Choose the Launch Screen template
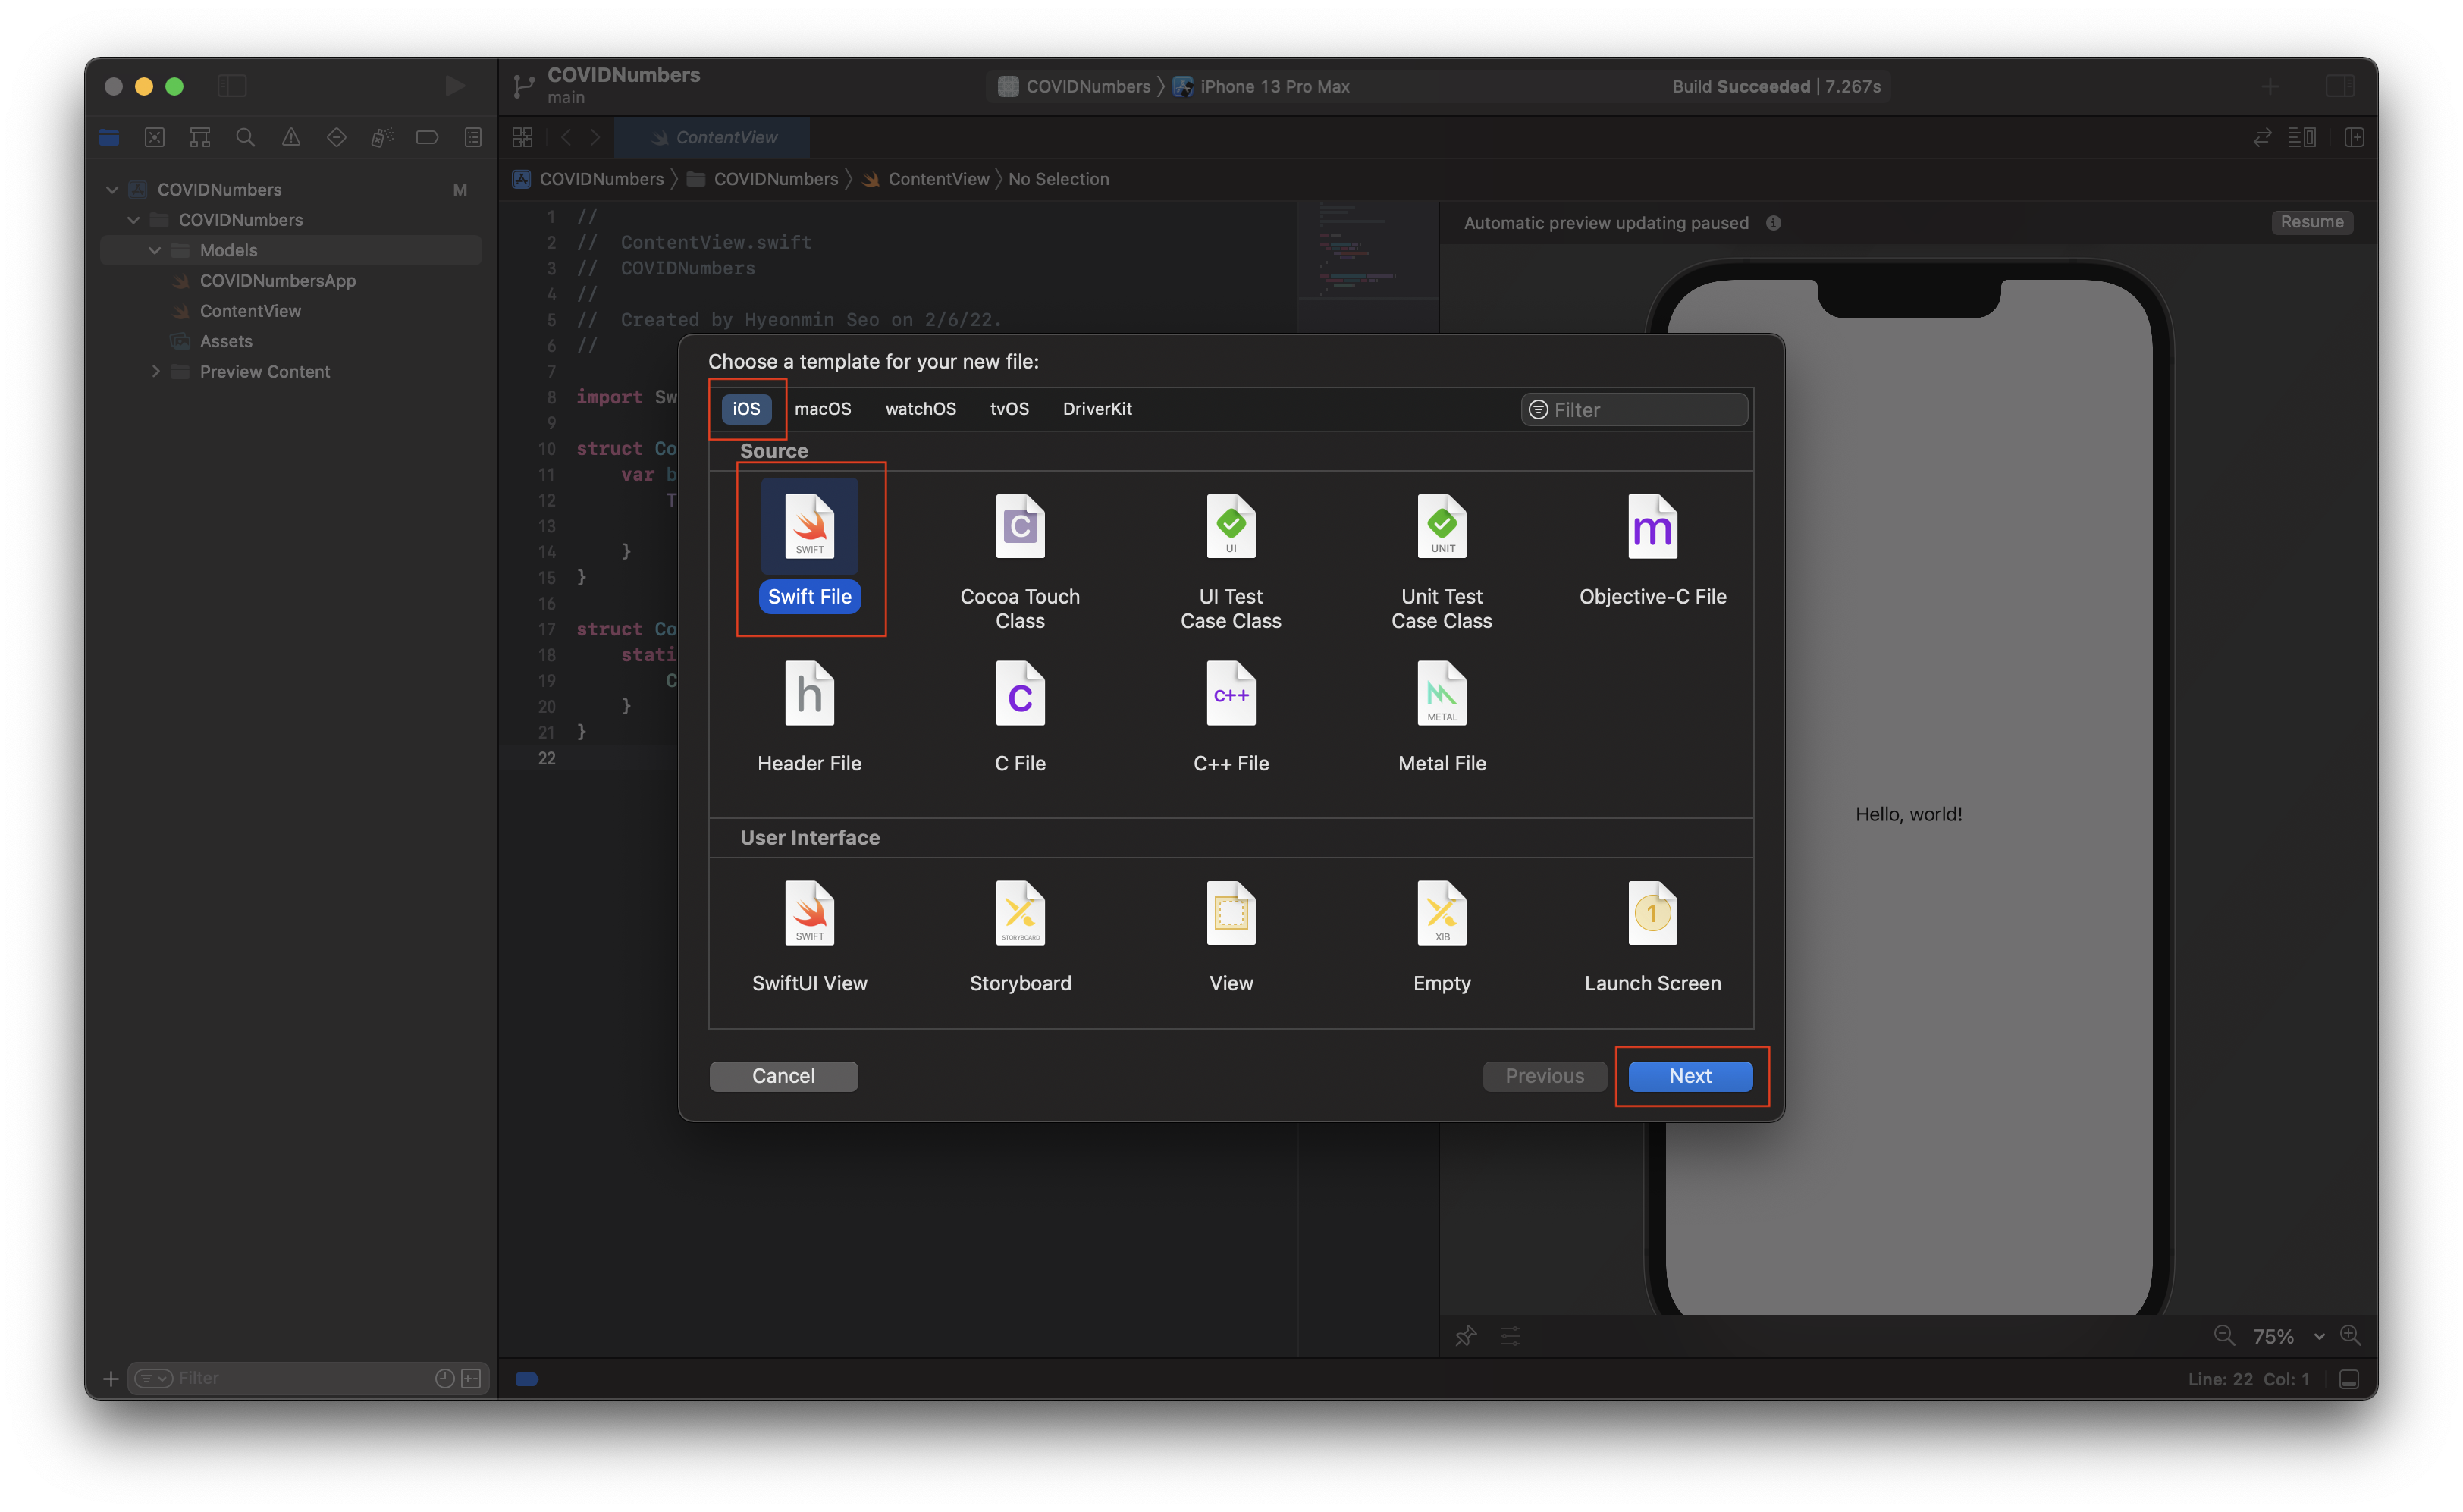Image resolution: width=2463 pixels, height=1512 pixels. pos(1651,913)
